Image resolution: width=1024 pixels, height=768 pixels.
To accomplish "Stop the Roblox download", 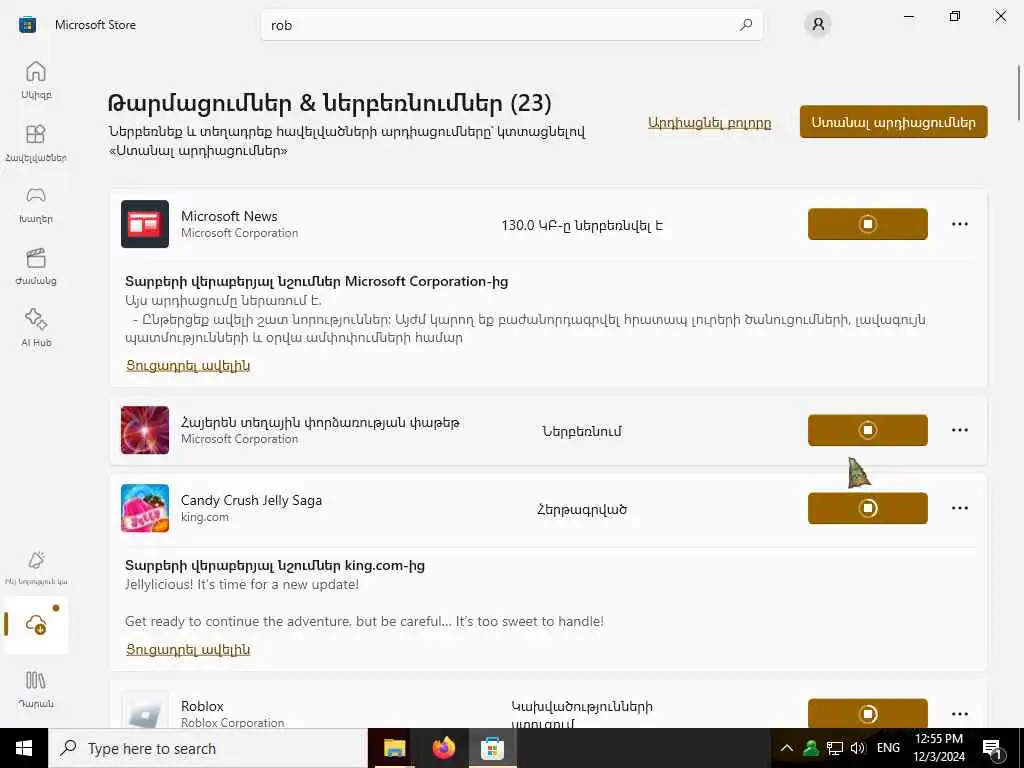I will pyautogui.click(x=867, y=713).
